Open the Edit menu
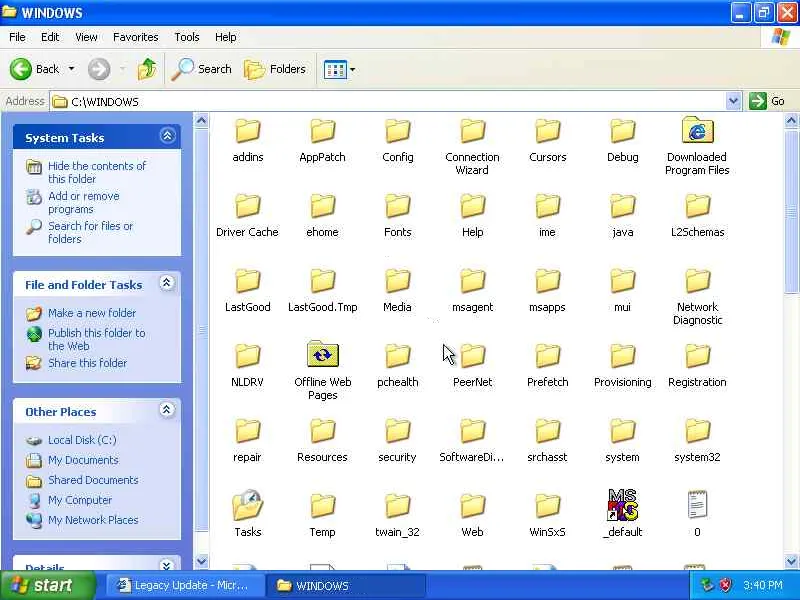Image resolution: width=800 pixels, height=600 pixels. [50, 37]
